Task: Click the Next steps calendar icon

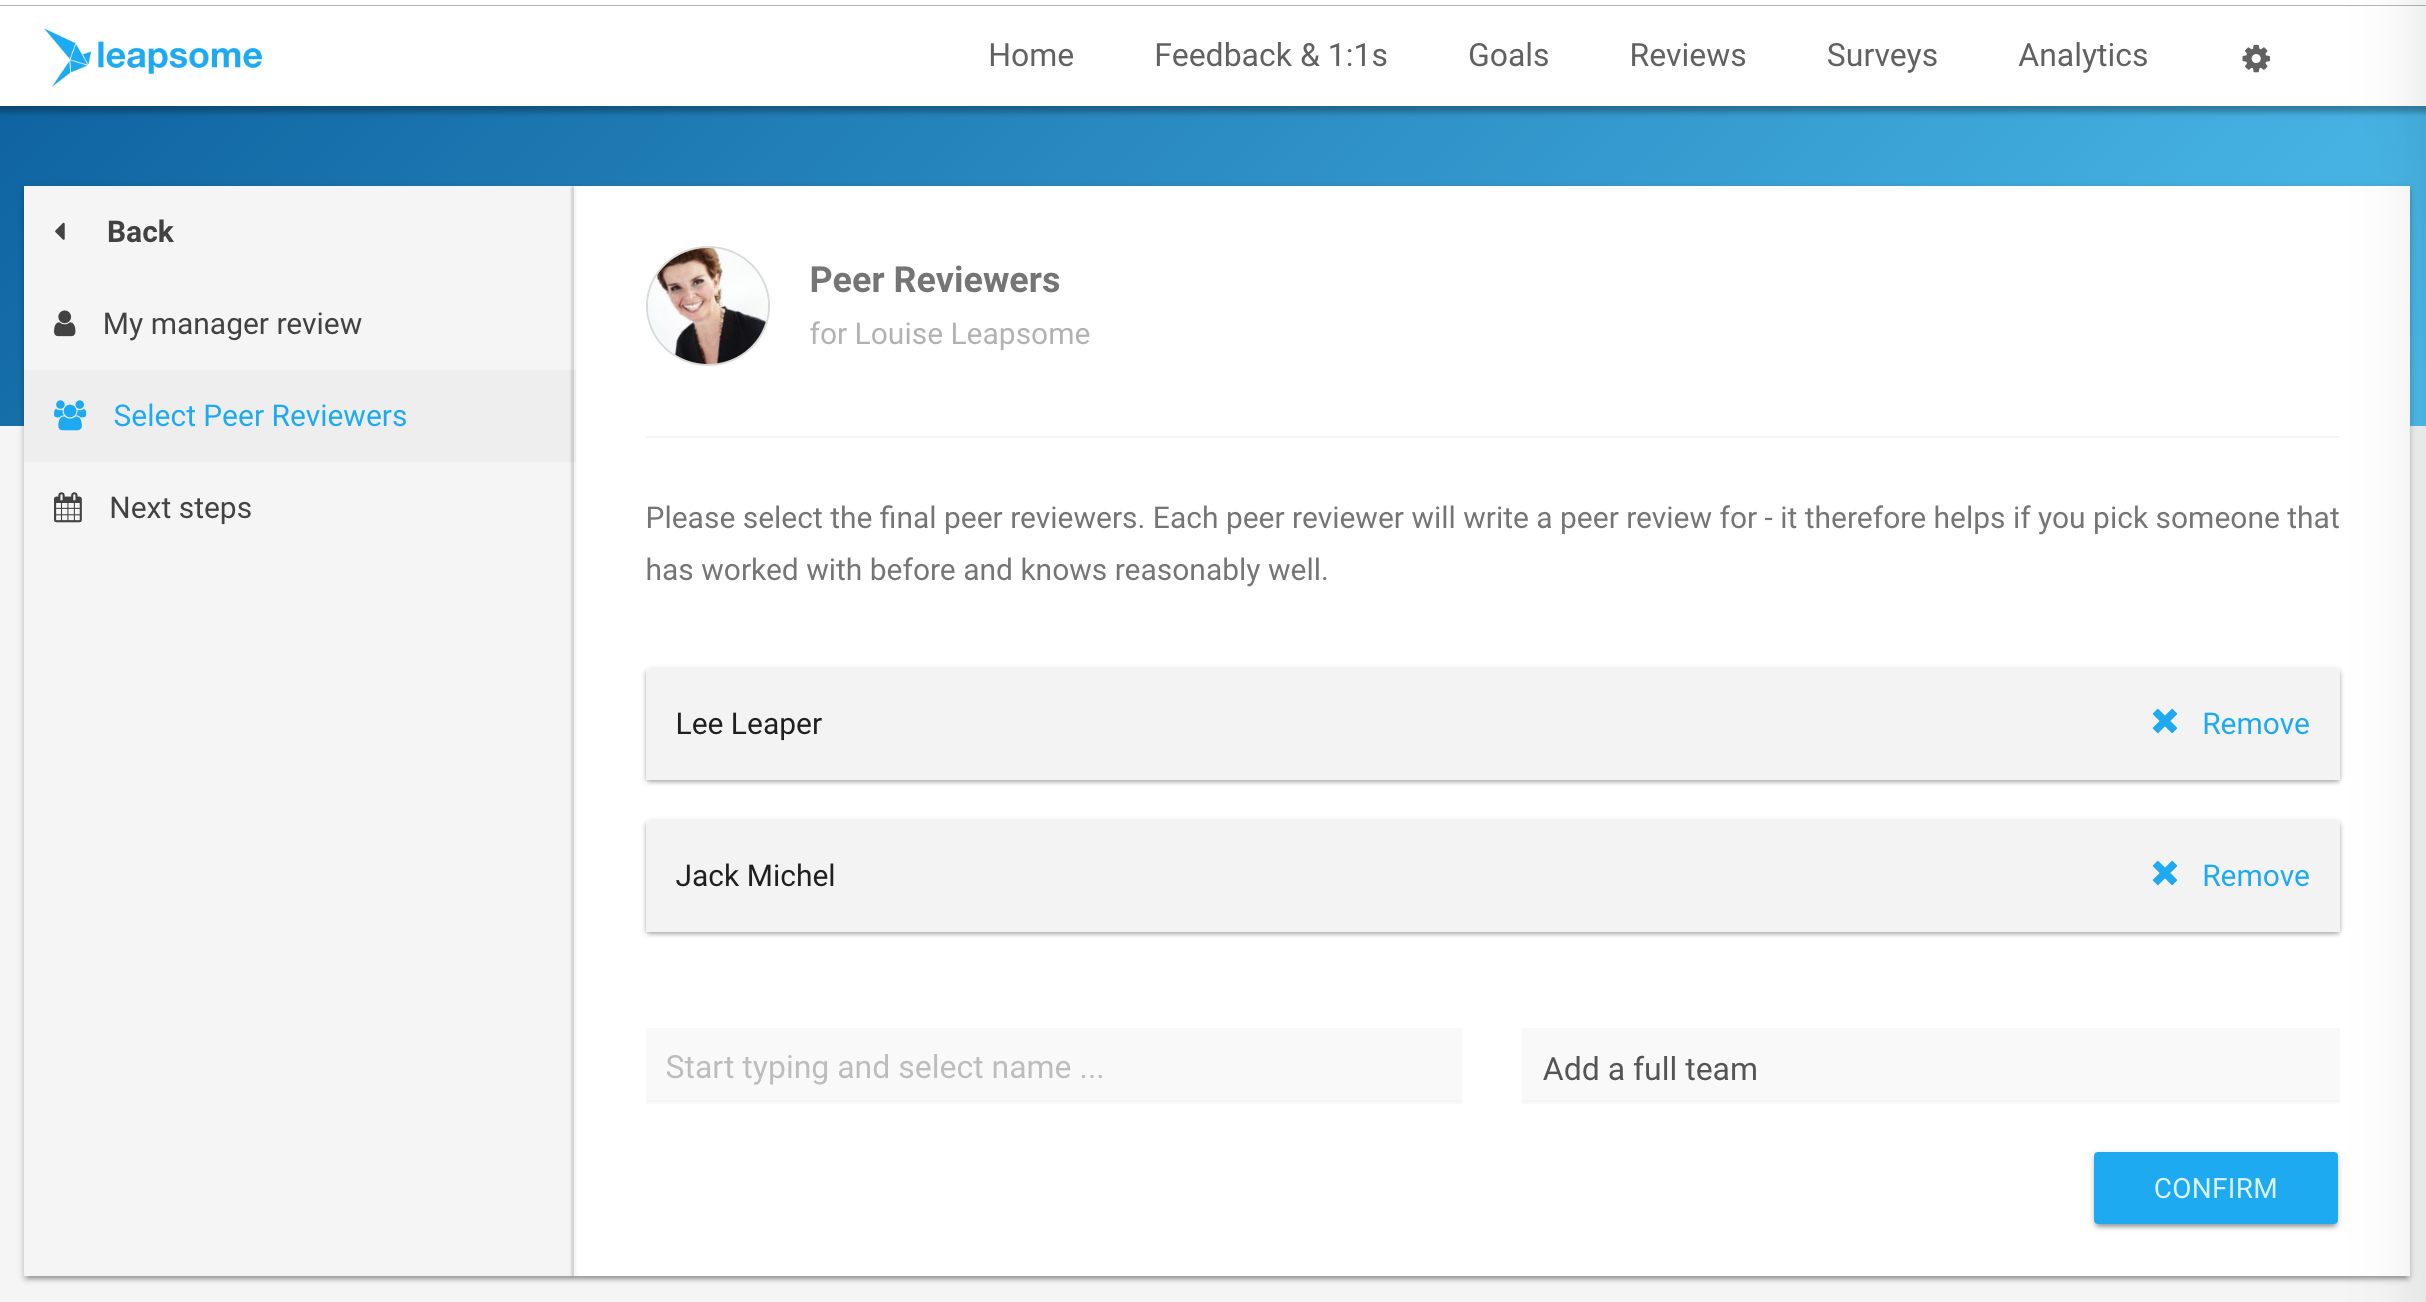Action: coord(68,507)
